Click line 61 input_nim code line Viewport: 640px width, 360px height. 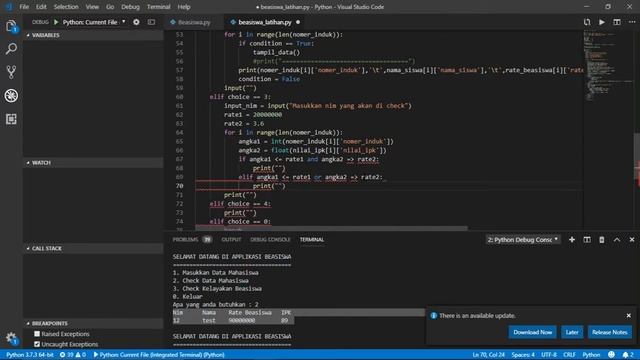click(318, 106)
